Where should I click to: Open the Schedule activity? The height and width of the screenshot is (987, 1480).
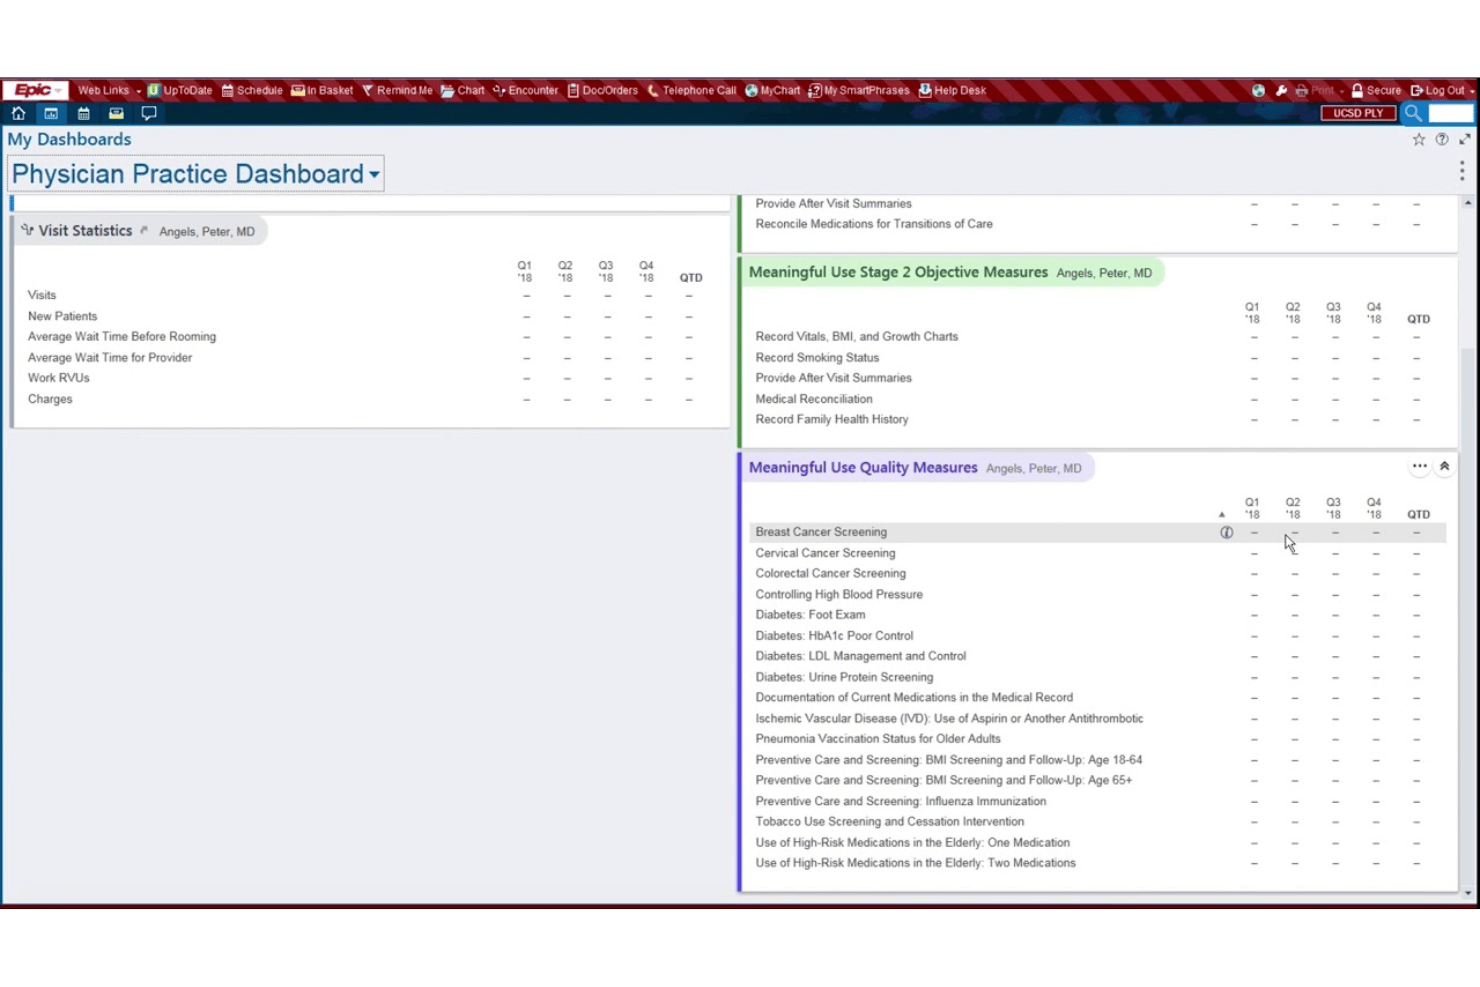point(252,90)
